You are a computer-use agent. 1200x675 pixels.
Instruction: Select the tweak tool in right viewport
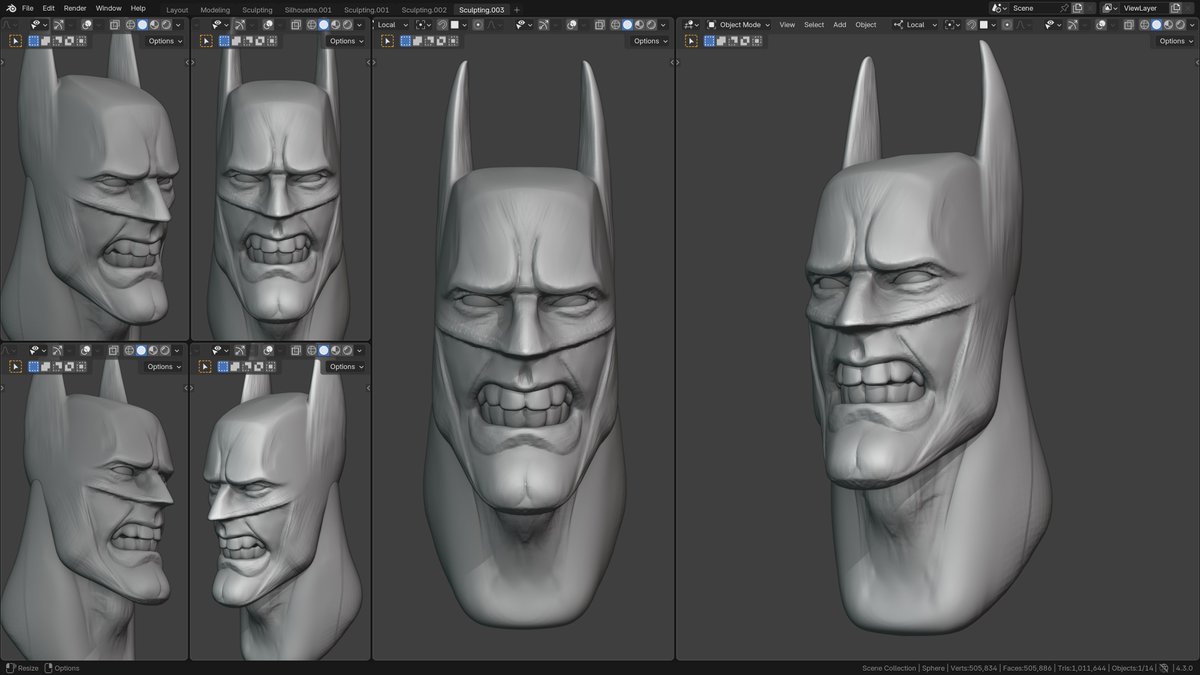pos(691,41)
